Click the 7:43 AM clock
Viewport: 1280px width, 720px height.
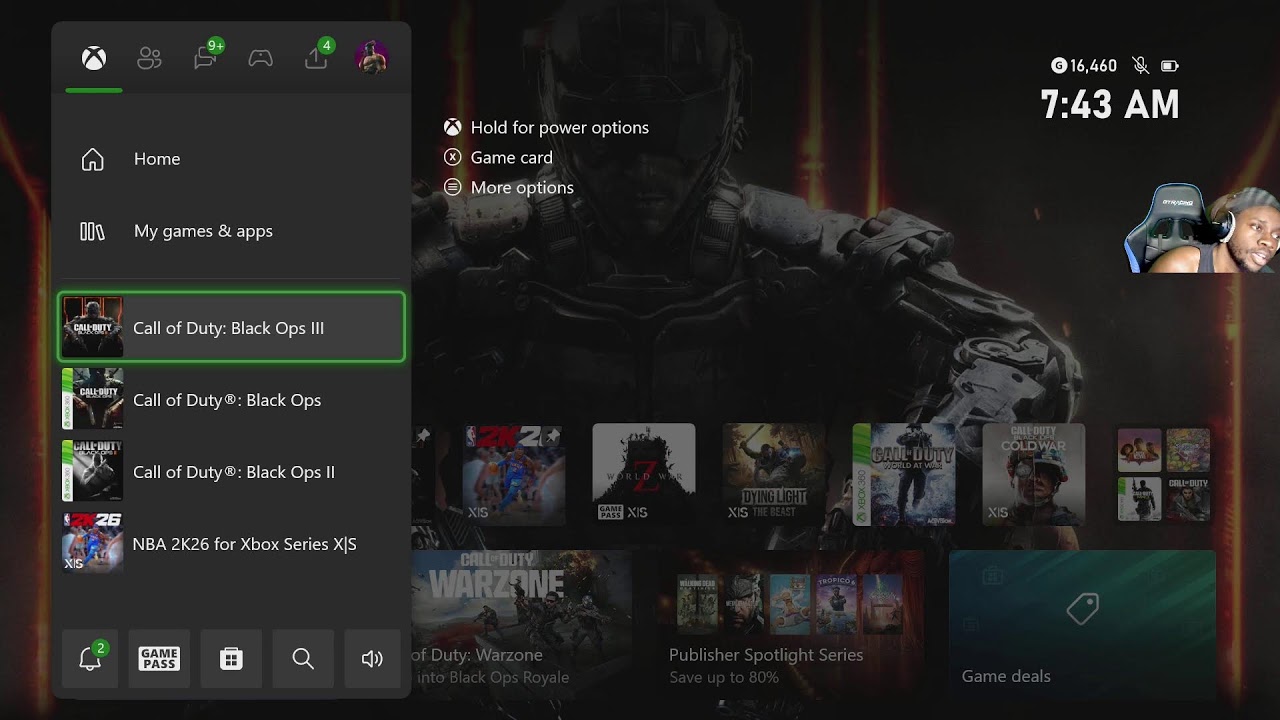[x=1110, y=105]
